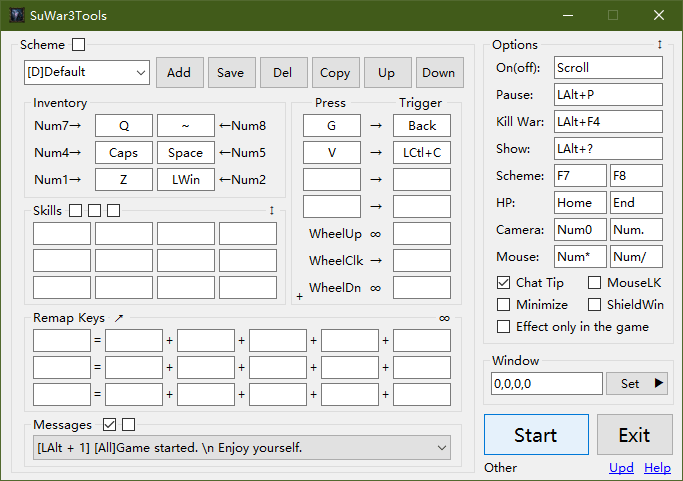683x481 pixels.
Task: Click the up-down arrow icon in Options header
Action: 659,44
